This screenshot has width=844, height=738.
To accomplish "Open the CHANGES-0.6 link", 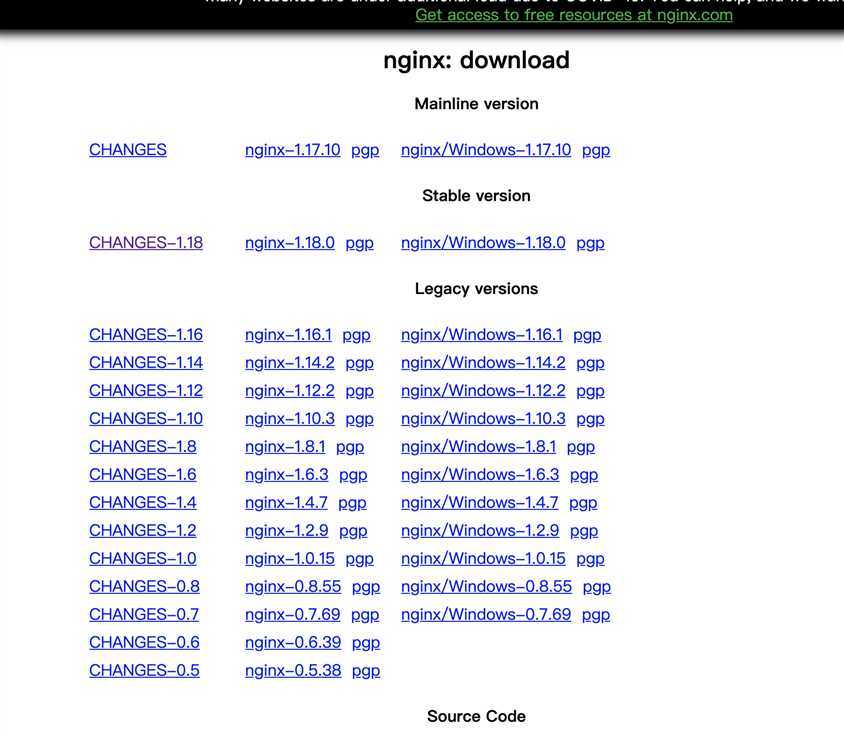I will pos(144,643).
